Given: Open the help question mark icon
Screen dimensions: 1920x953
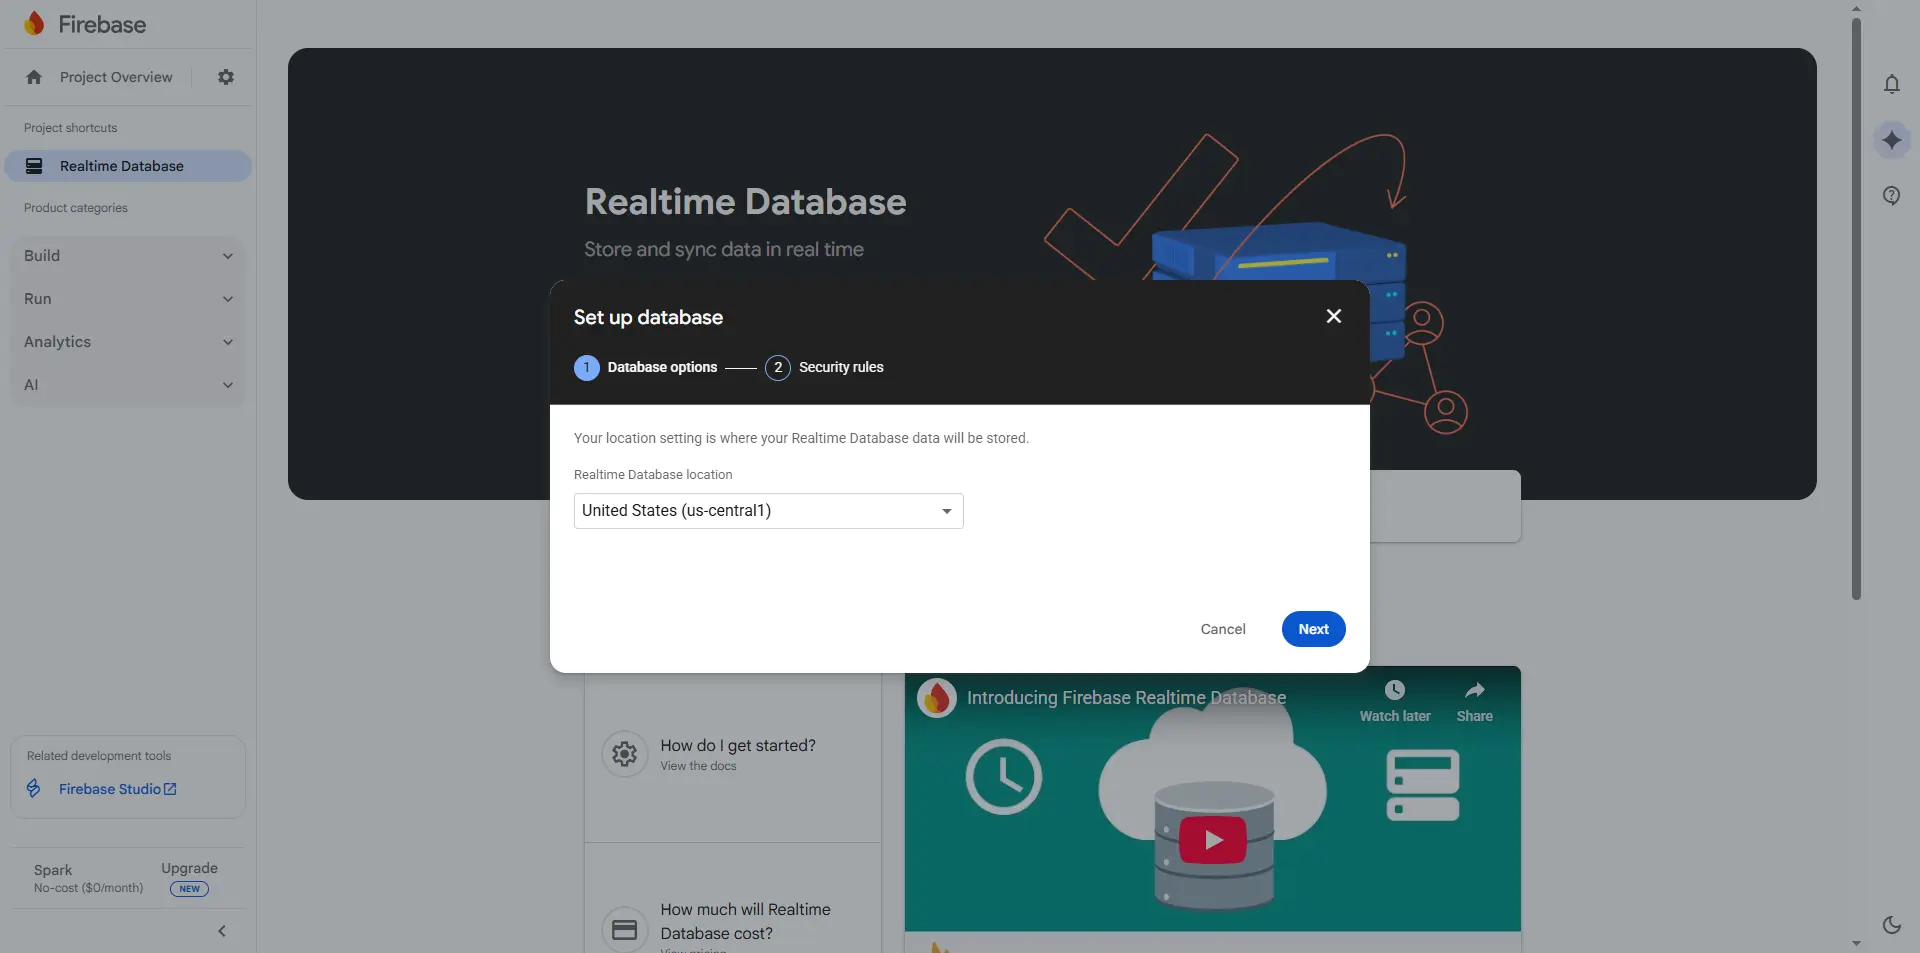Looking at the screenshot, I should pos(1891,196).
